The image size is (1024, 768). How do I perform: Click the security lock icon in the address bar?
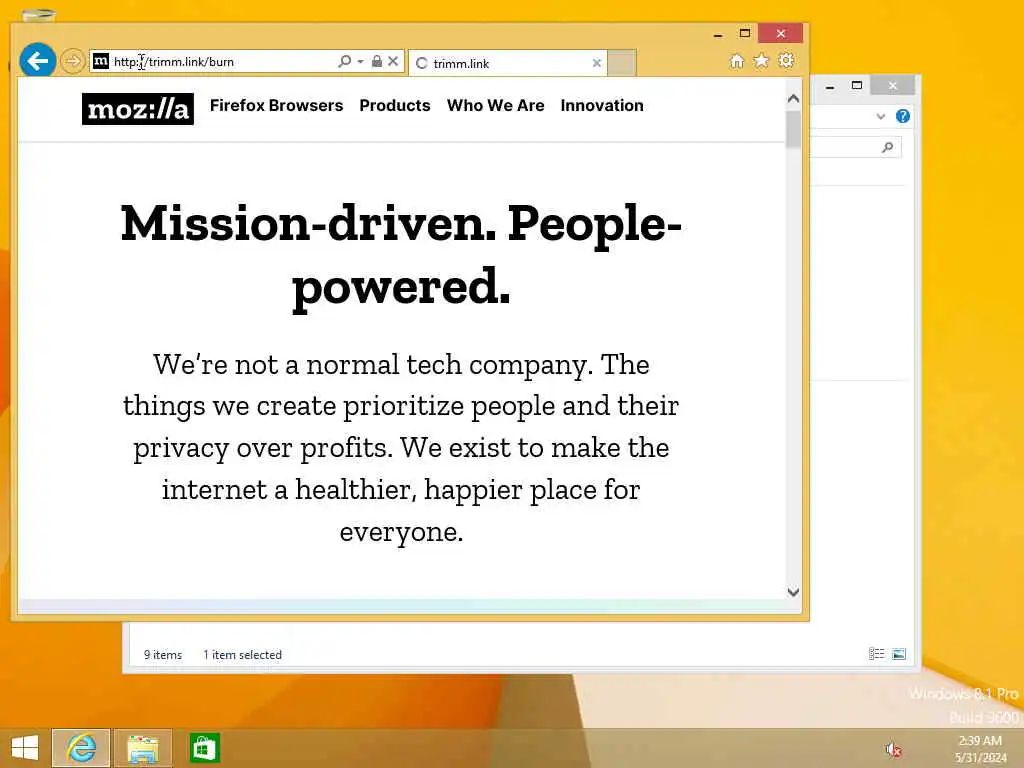pos(377,61)
